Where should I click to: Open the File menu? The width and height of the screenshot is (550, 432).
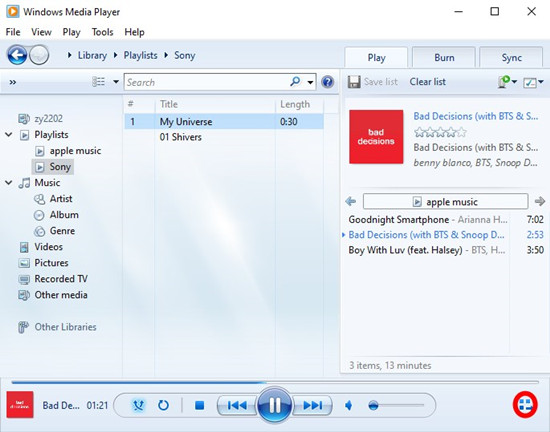click(13, 32)
